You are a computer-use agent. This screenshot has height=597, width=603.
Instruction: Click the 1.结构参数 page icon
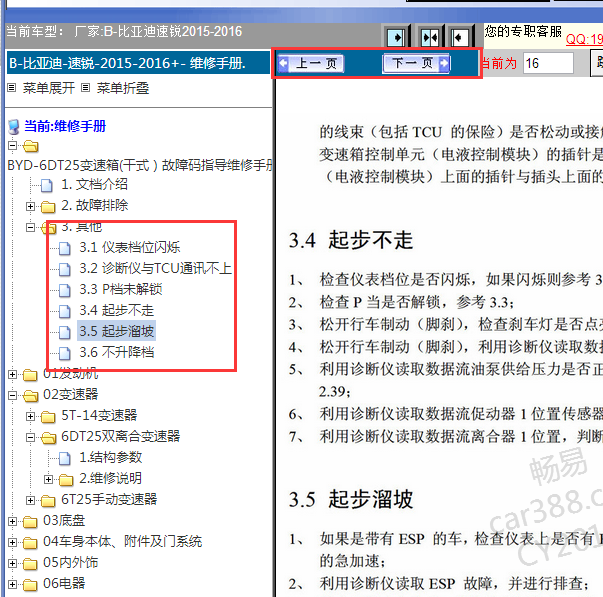tap(65, 459)
